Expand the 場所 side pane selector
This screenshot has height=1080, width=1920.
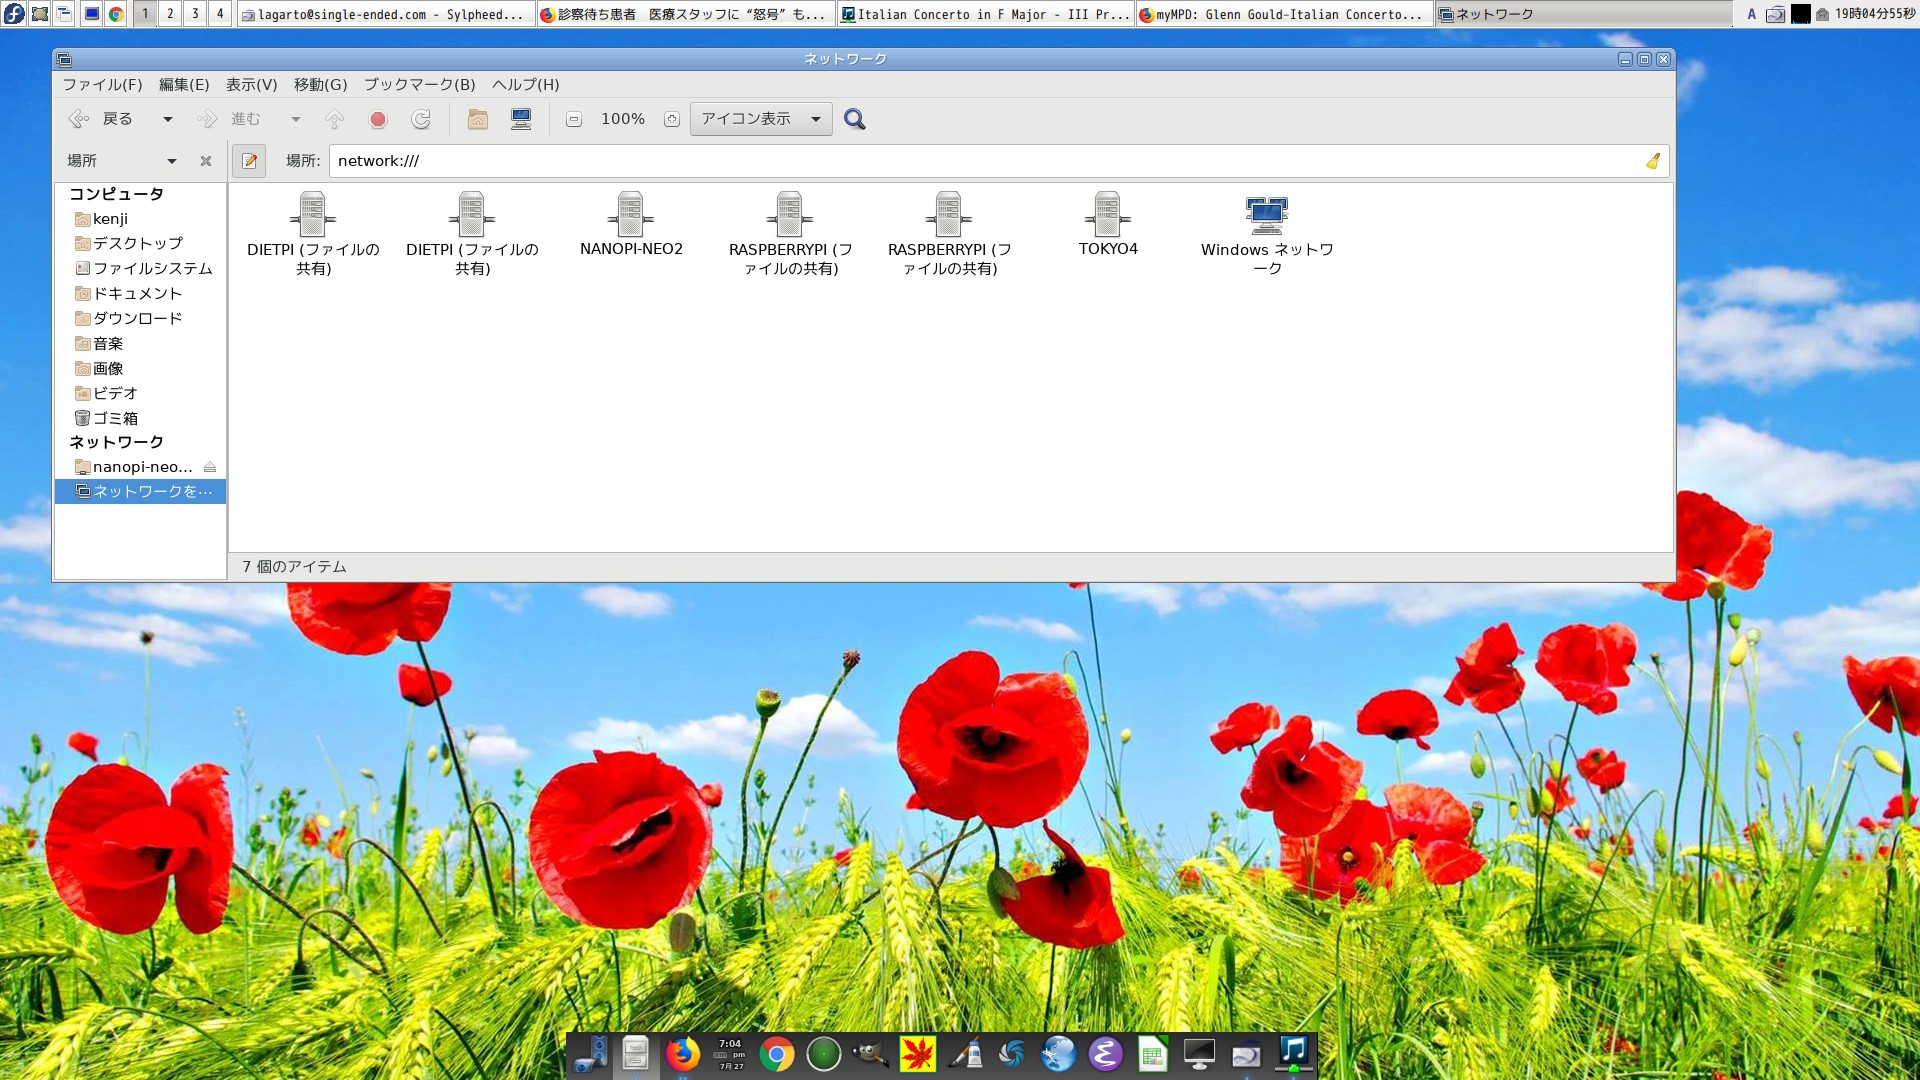point(171,161)
